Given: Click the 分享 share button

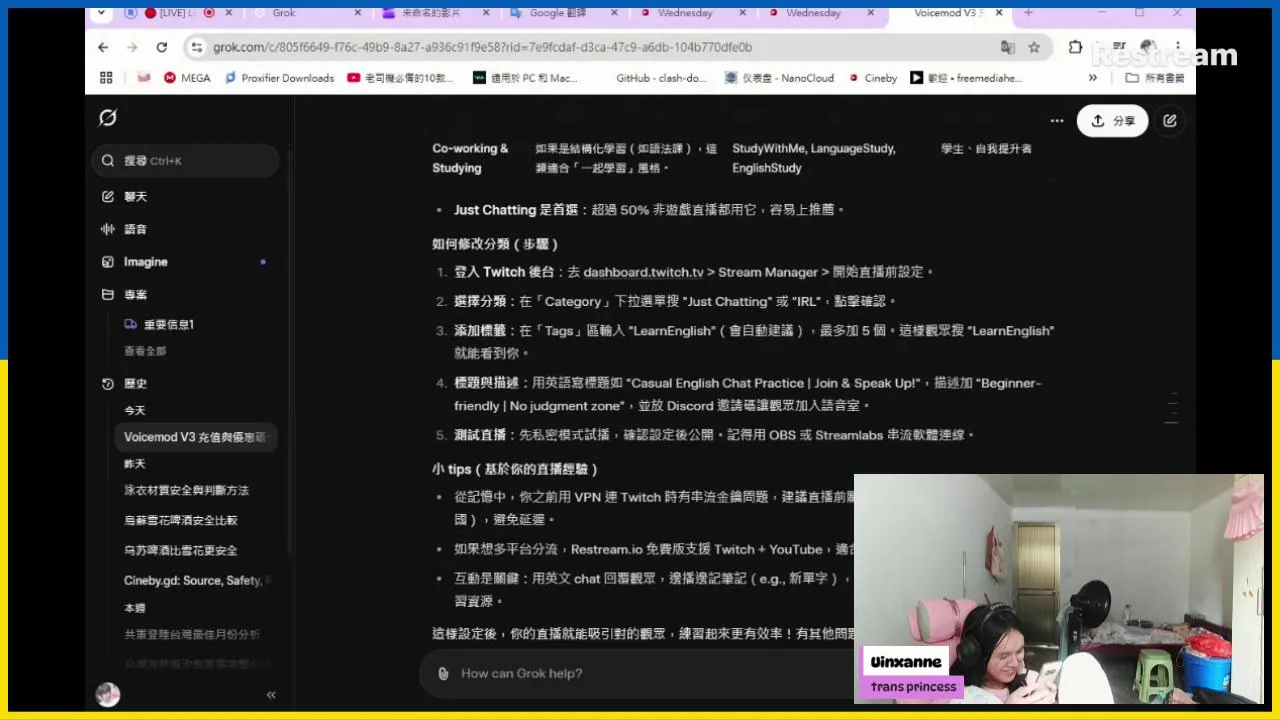Looking at the screenshot, I should [x=1112, y=120].
